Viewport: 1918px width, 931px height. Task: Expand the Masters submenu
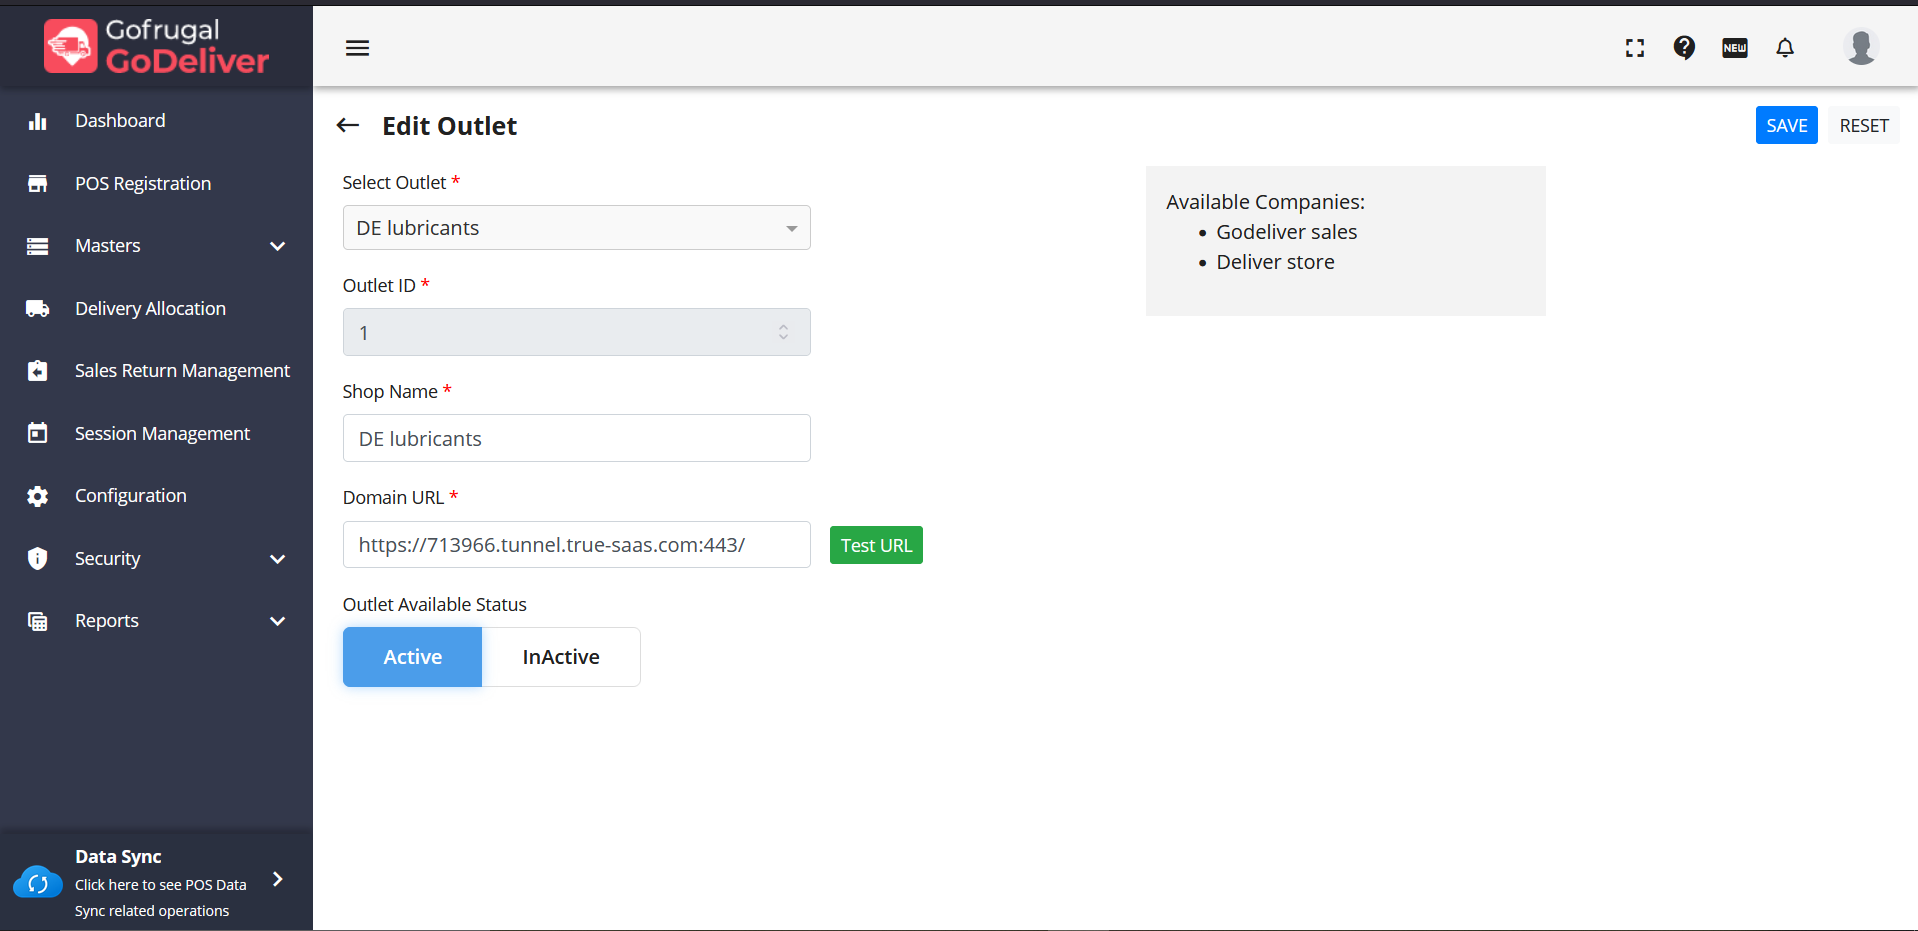(x=277, y=246)
